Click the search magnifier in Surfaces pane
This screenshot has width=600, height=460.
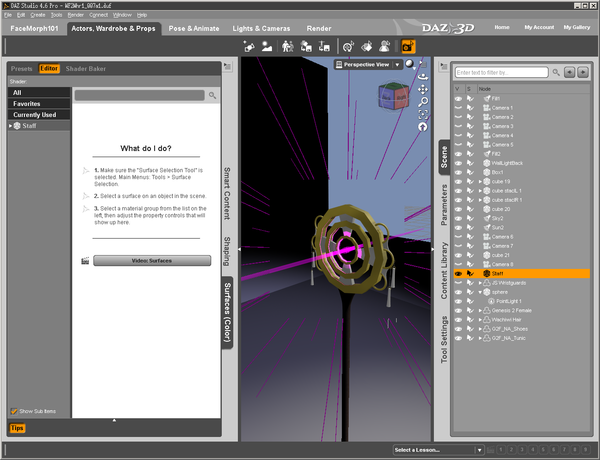click(212, 95)
